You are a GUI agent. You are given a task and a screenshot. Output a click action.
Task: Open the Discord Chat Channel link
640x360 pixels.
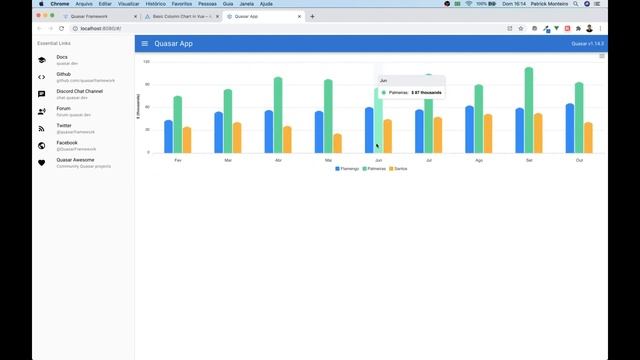tap(83, 94)
